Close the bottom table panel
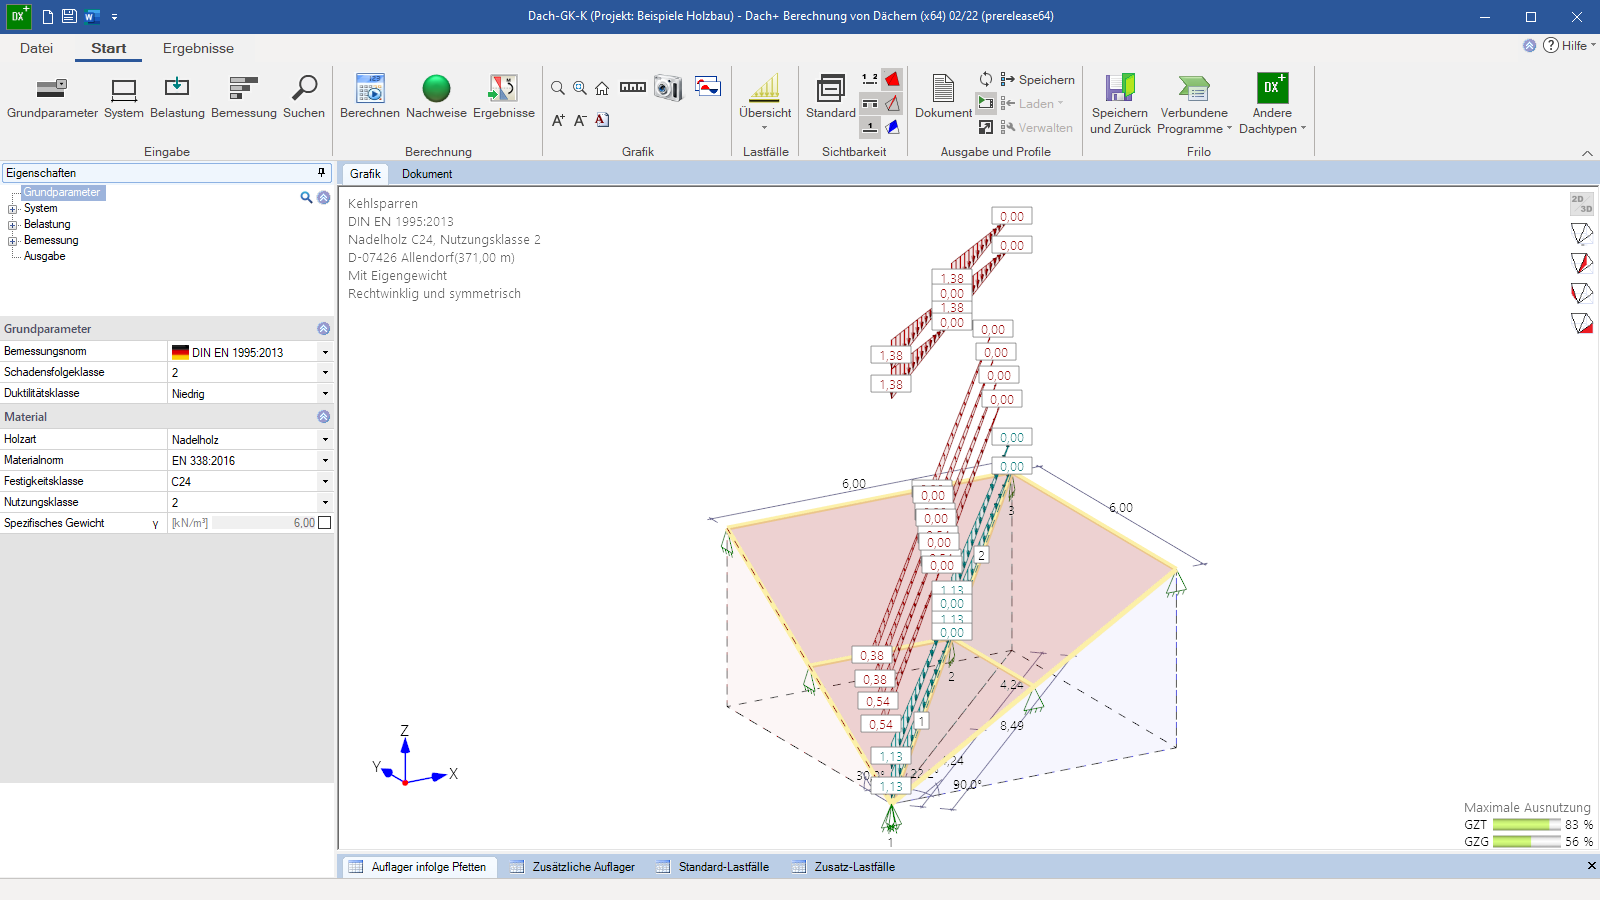The image size is (1600, 900). (x=1591, y=866)
